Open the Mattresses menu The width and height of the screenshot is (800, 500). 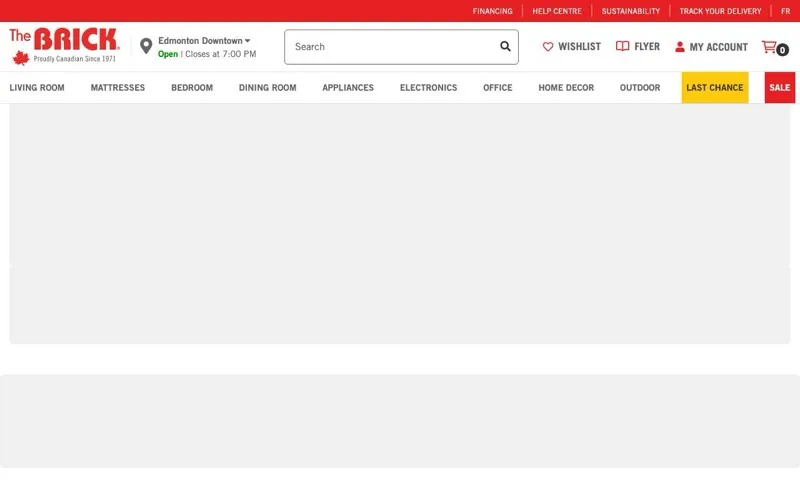click(118, 88)
